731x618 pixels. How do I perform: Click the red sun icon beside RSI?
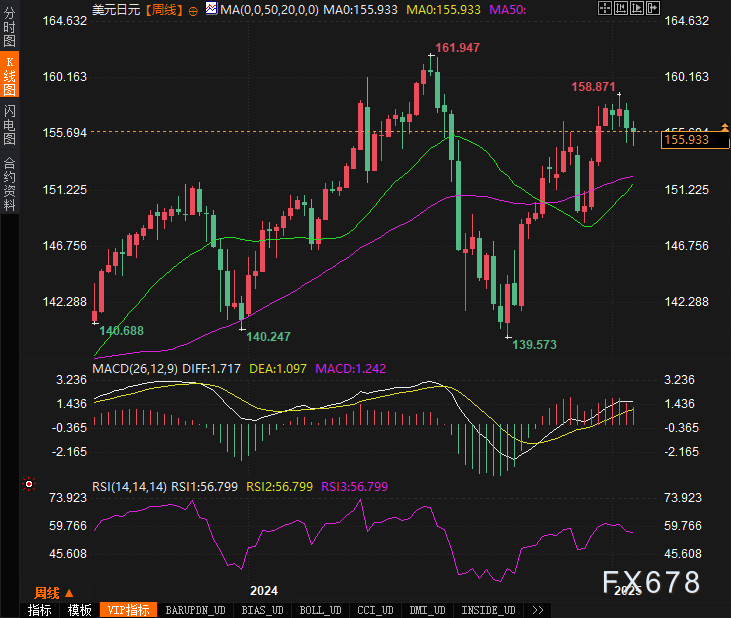coord(29,485)
